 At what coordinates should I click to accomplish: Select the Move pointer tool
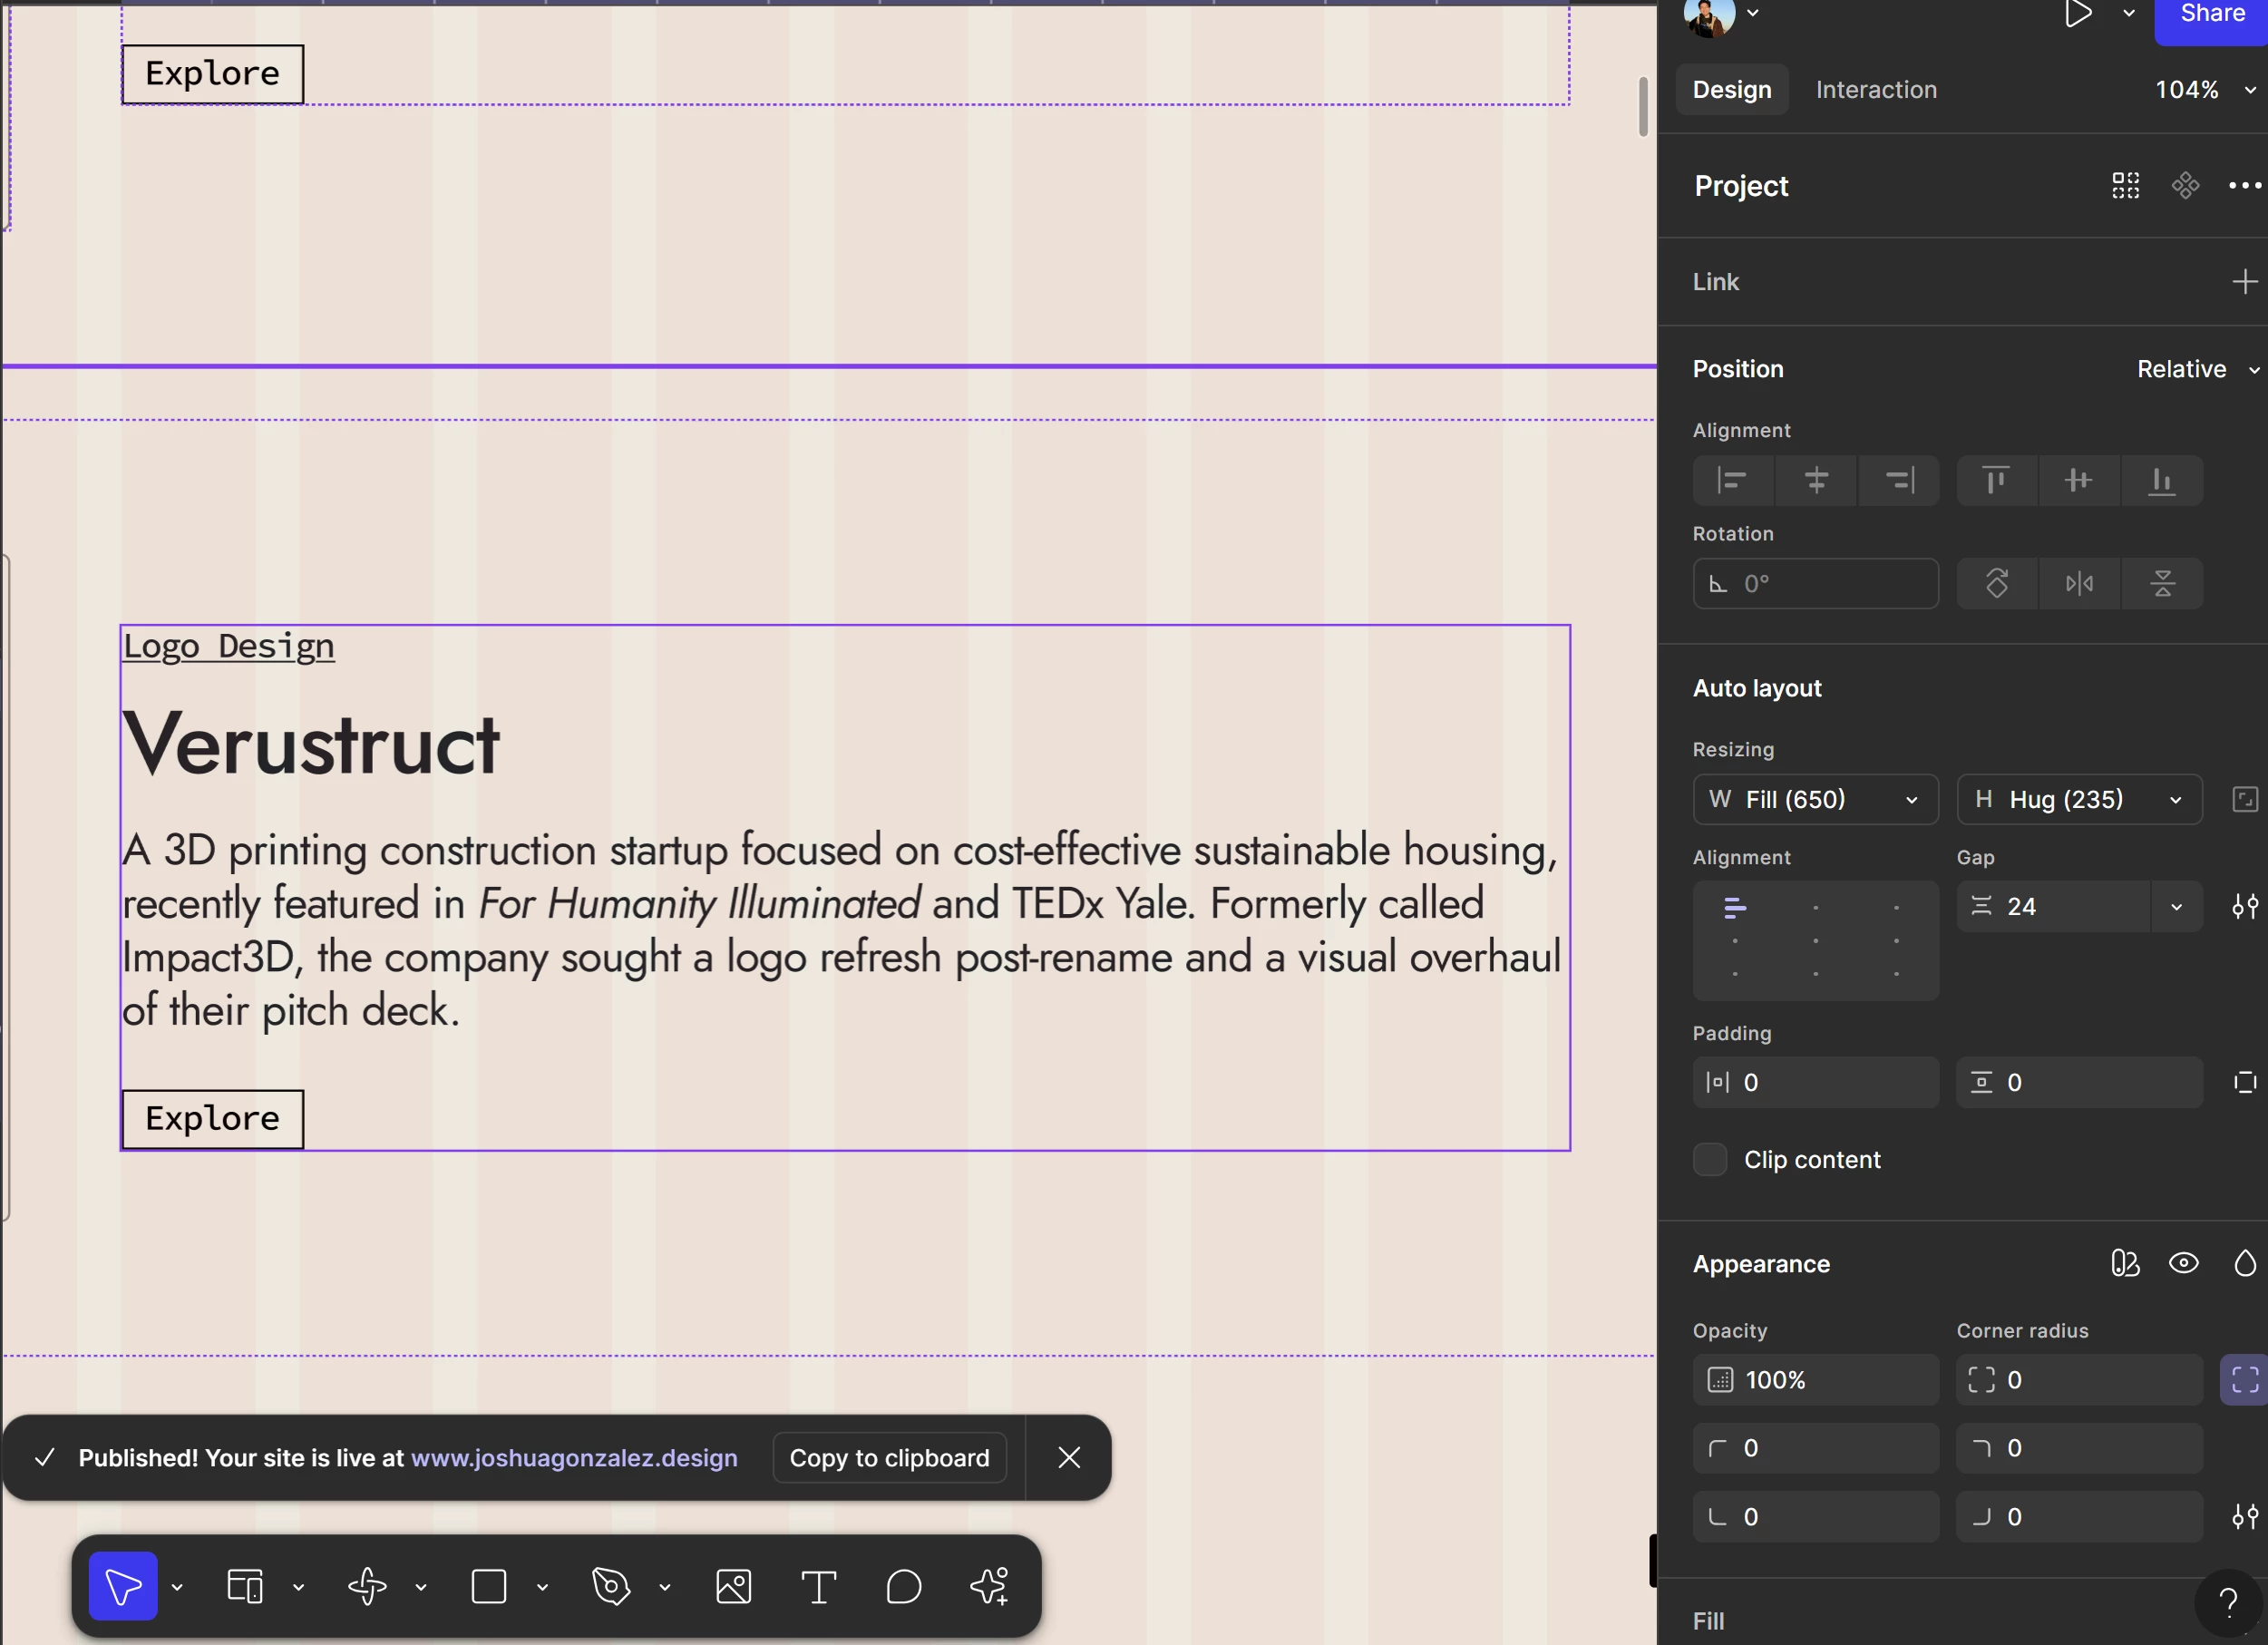[123, 1586]
